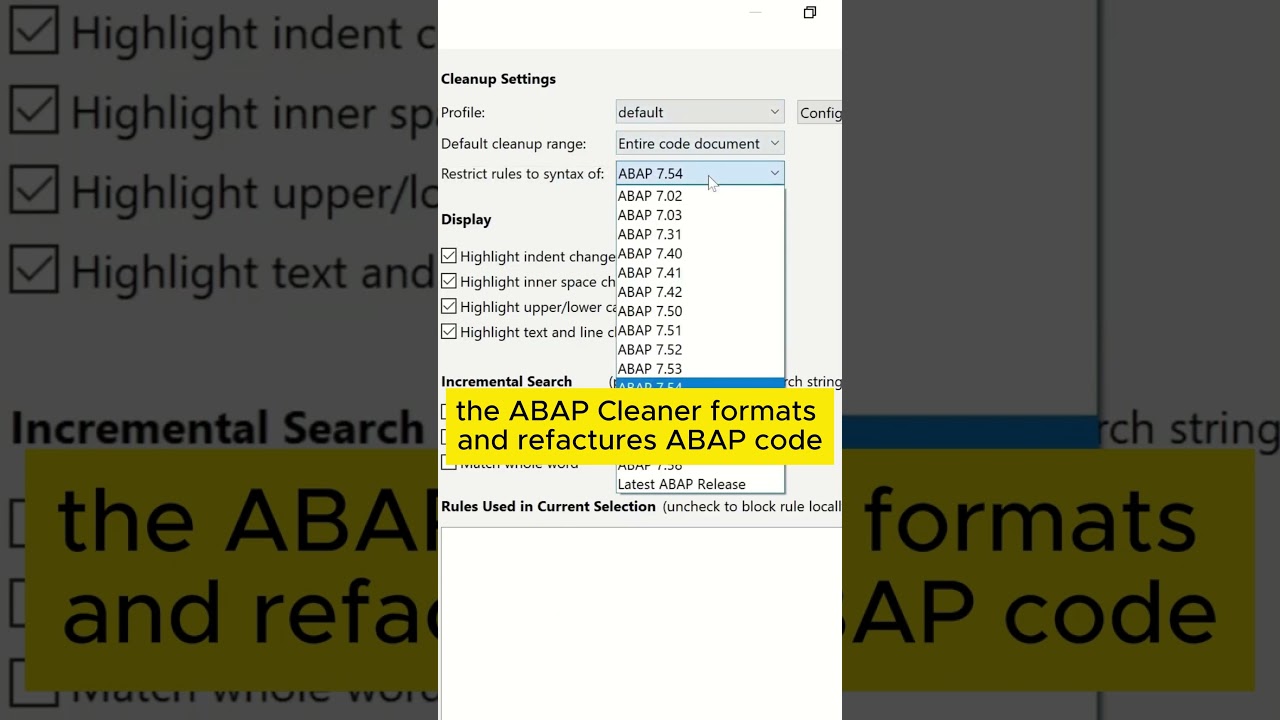Viewport: 1280px width, 720px height.
Task: Pick ABAP 7.53 syntax option
Action: pos(650,369)
